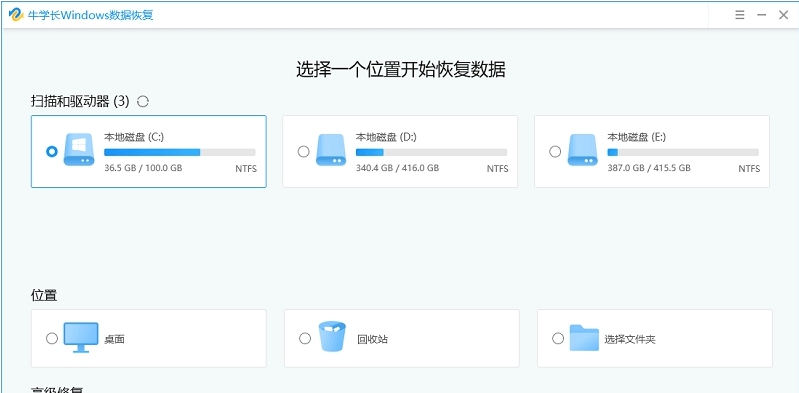Minimize the data recovery window
799x393 pixels.
(x=762, y=15)
